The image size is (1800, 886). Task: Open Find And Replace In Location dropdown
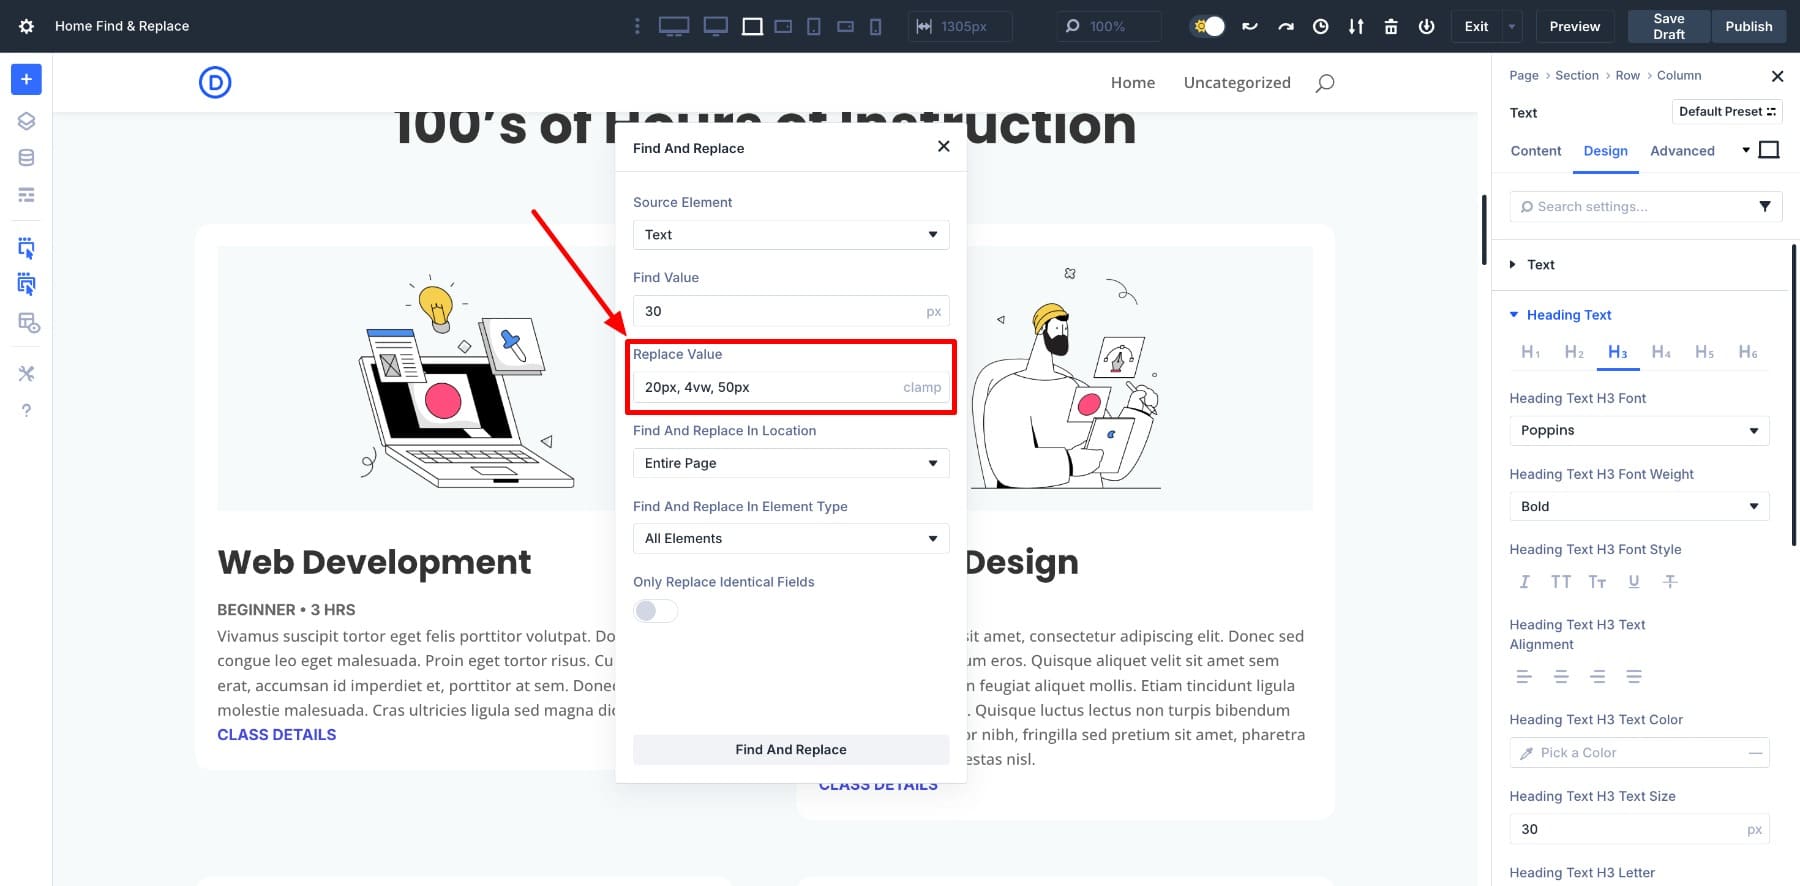[x=790, y=463]
